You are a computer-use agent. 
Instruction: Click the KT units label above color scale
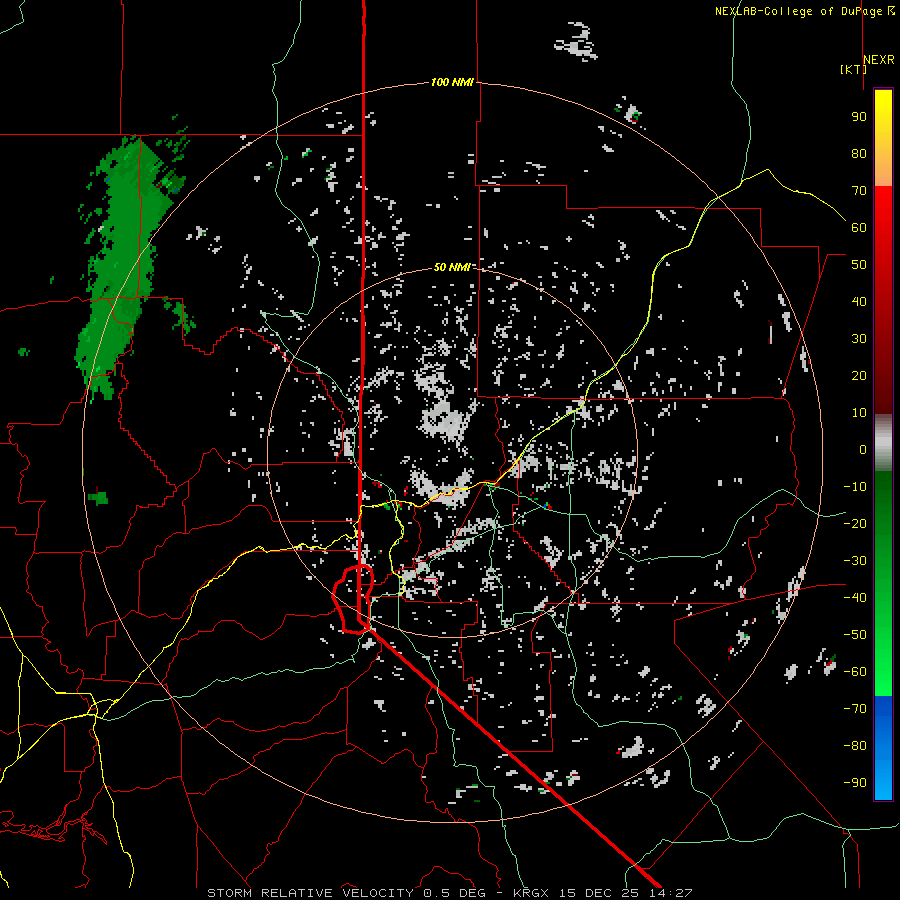click(x=854, y=69)
